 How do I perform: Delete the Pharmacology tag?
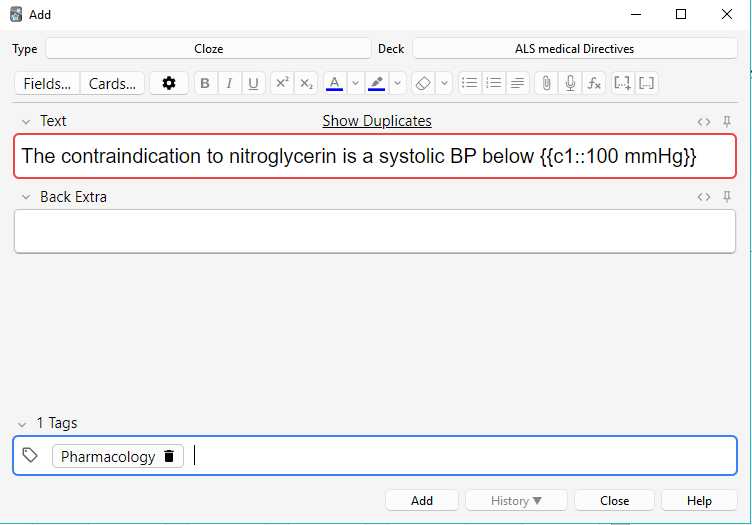pos(169,457)
